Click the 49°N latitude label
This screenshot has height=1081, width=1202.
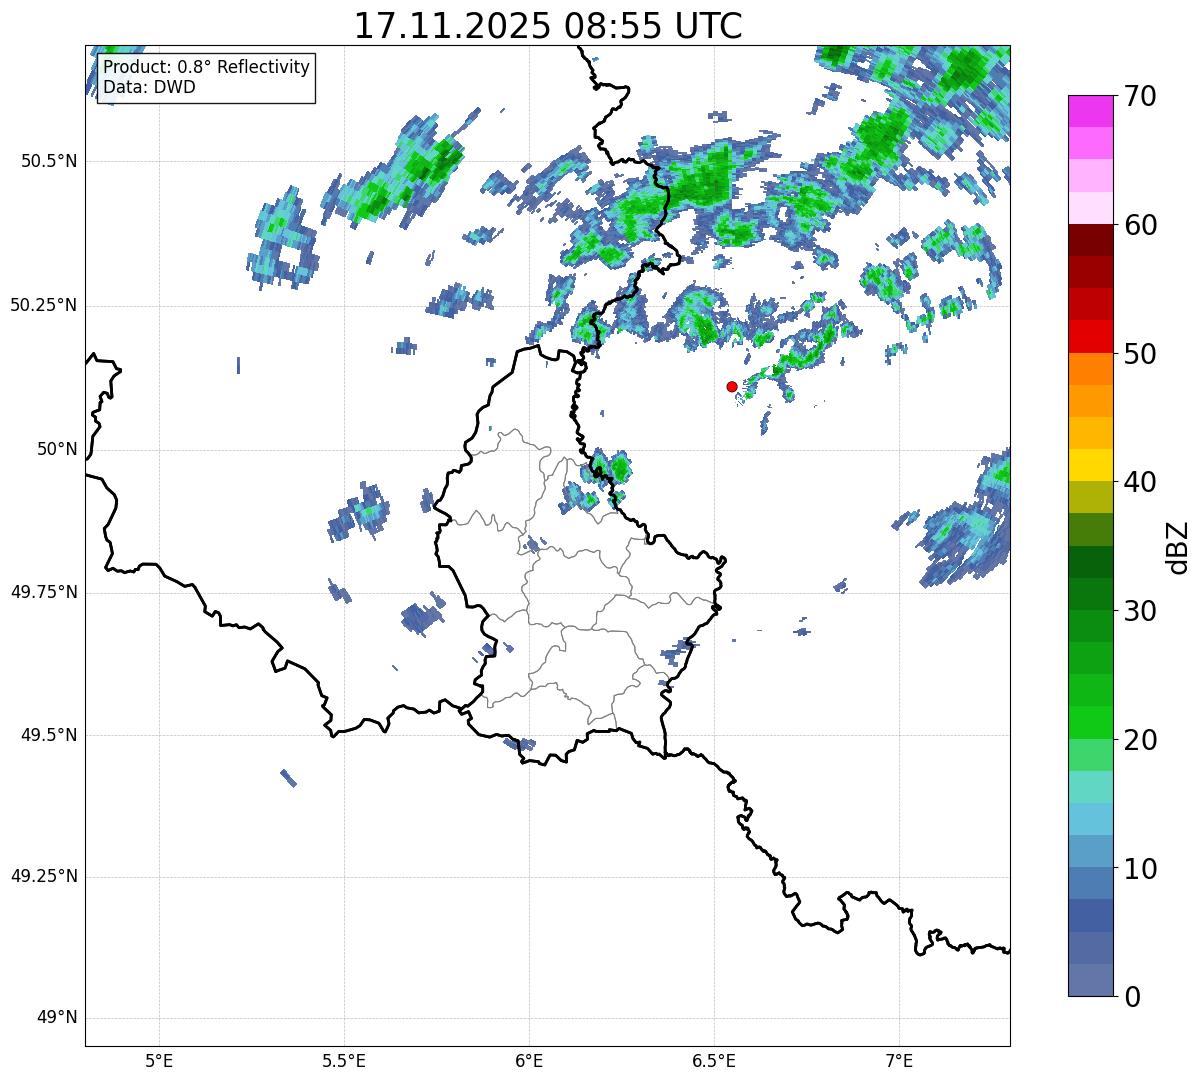(x=57, y=1018)
